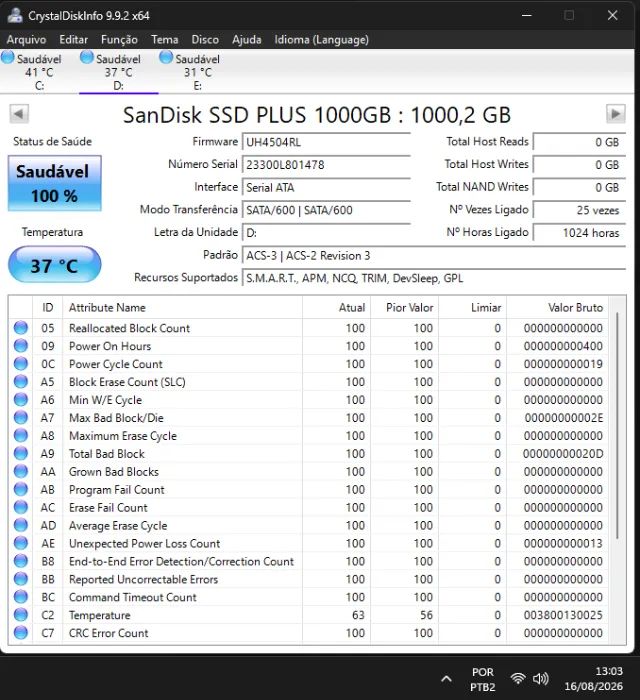Click status dot for Average Erase Cycle
This screenshot has width=640, height=700.
21,525
